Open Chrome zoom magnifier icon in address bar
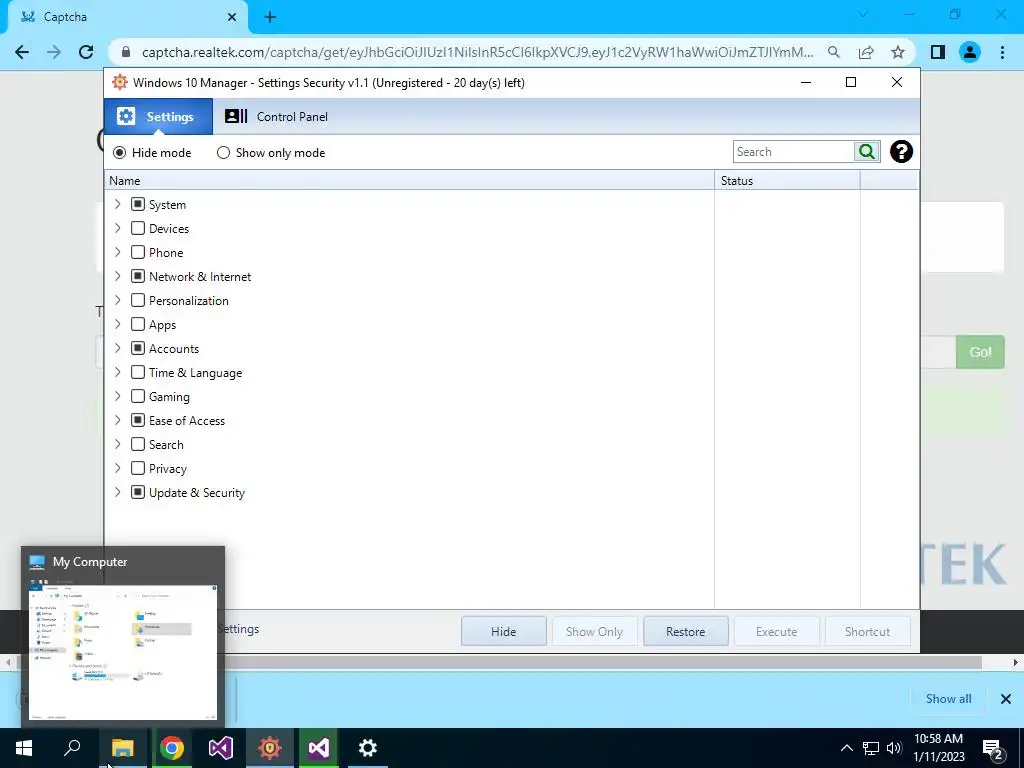Viewport: 1024px width, 768px height. (x=834, y=52)
